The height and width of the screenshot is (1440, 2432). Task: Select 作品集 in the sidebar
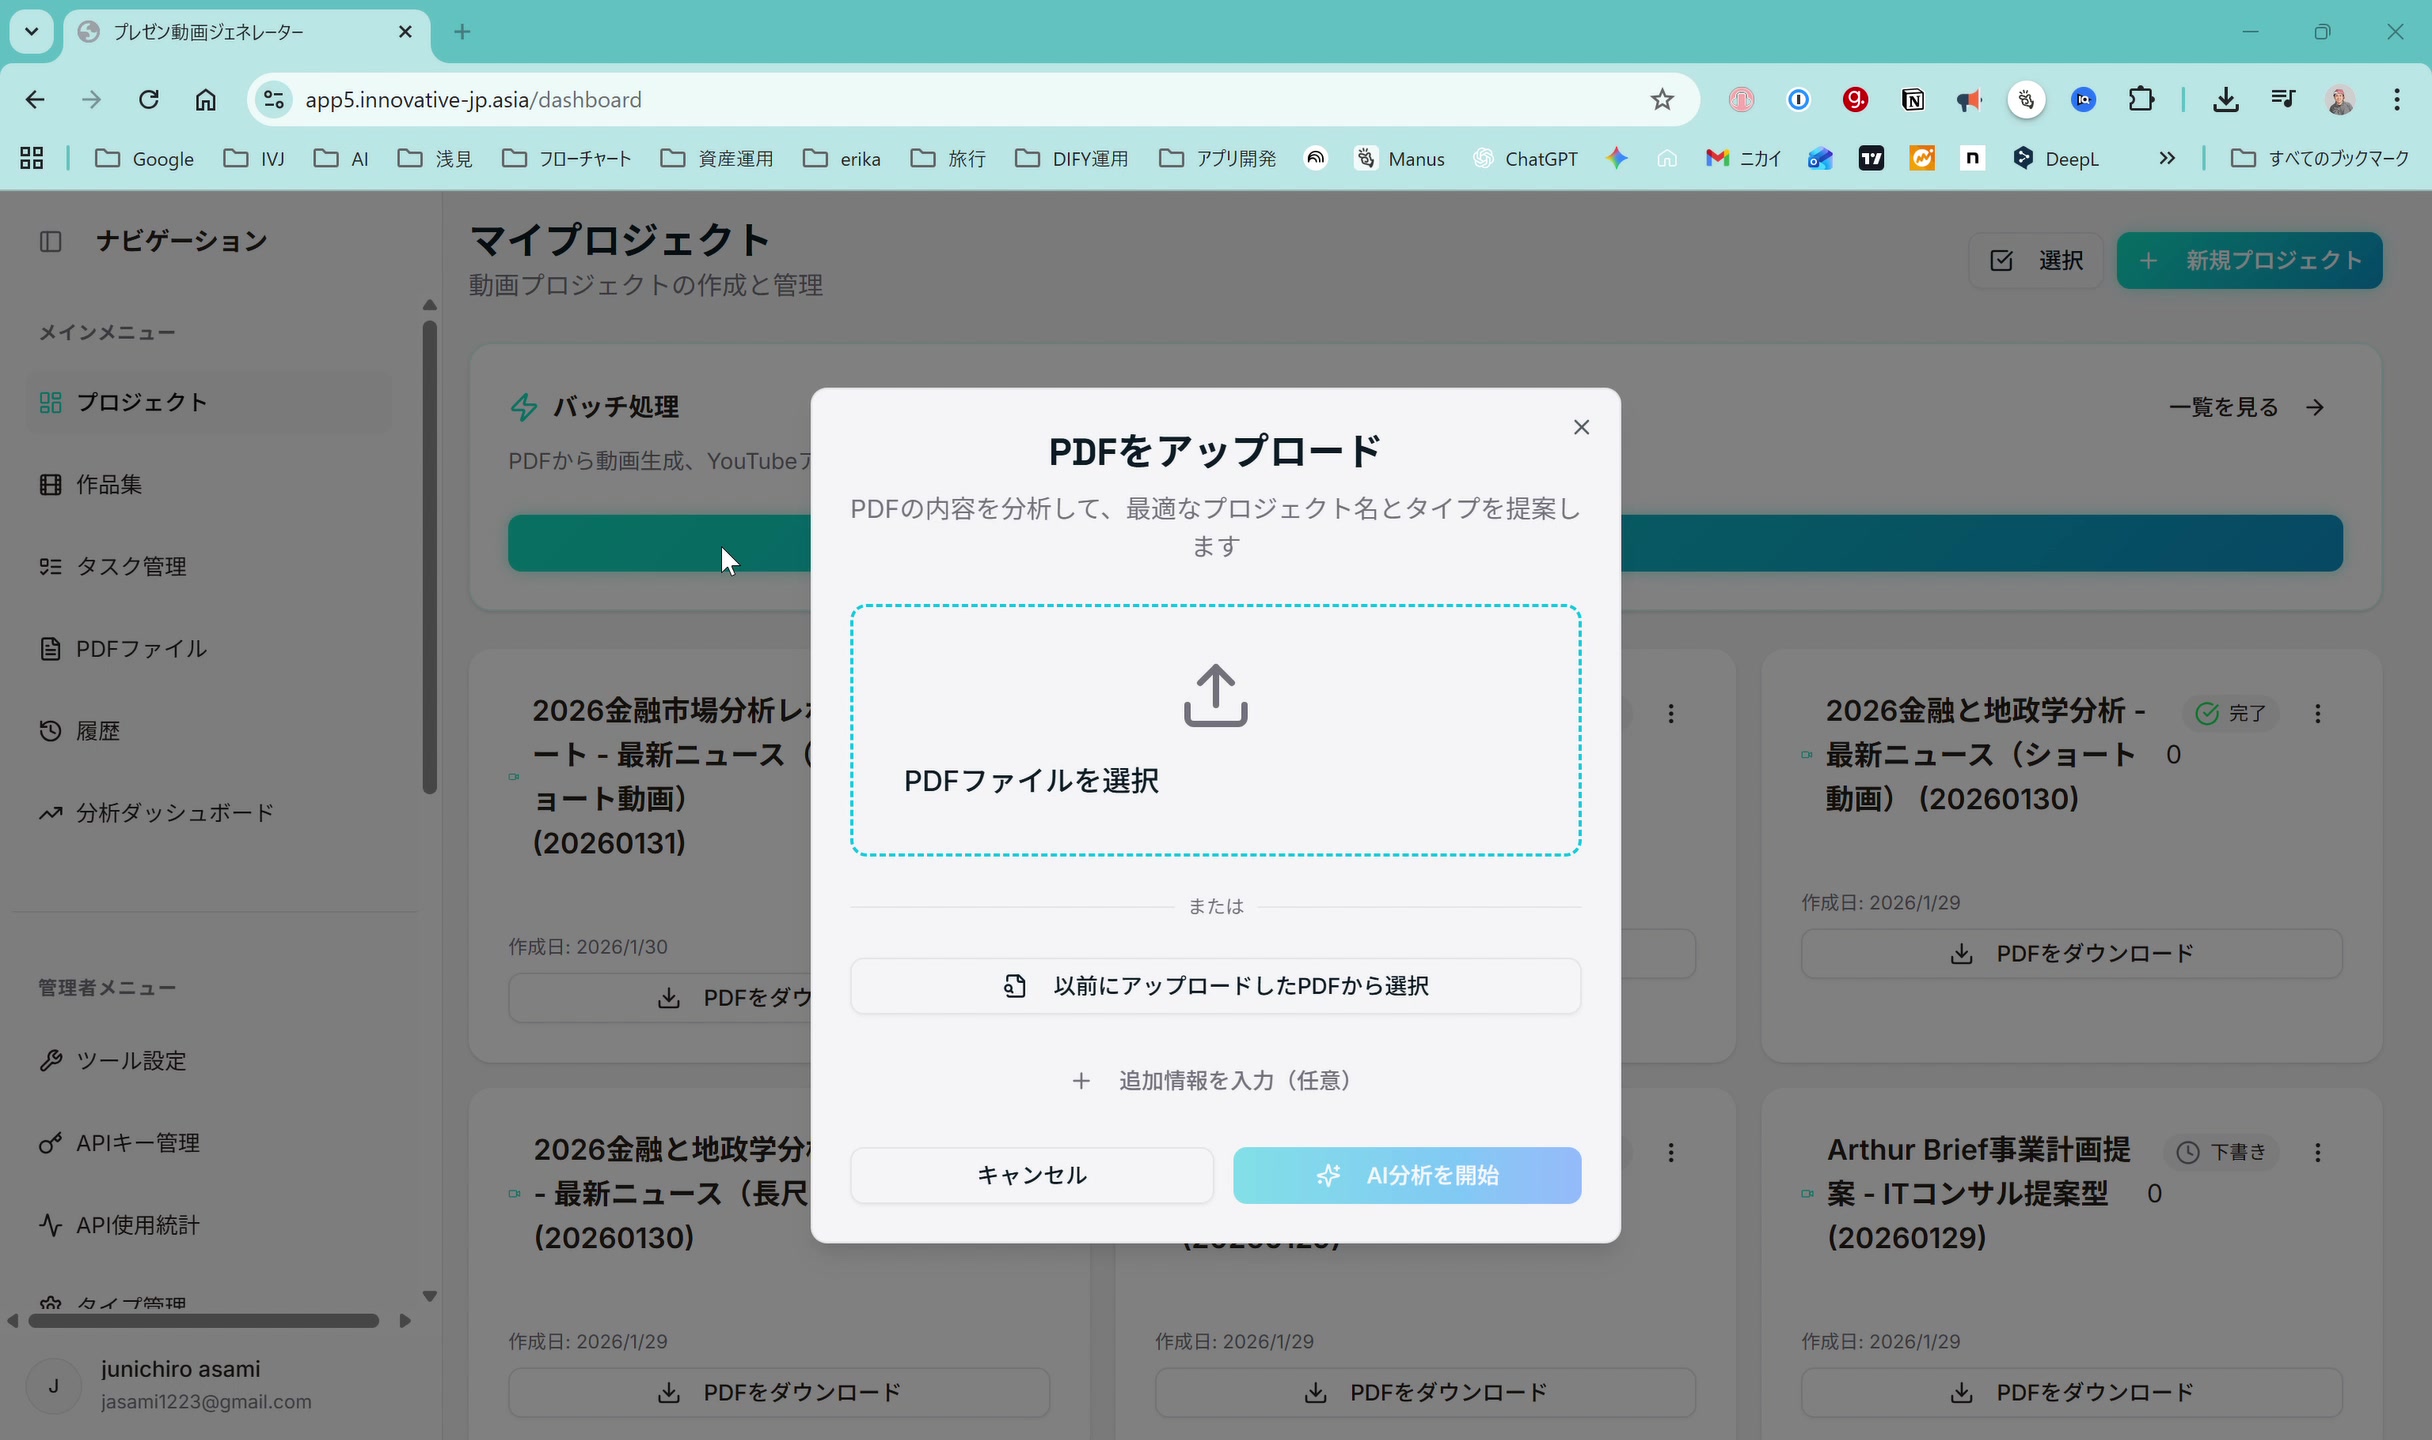108,484
